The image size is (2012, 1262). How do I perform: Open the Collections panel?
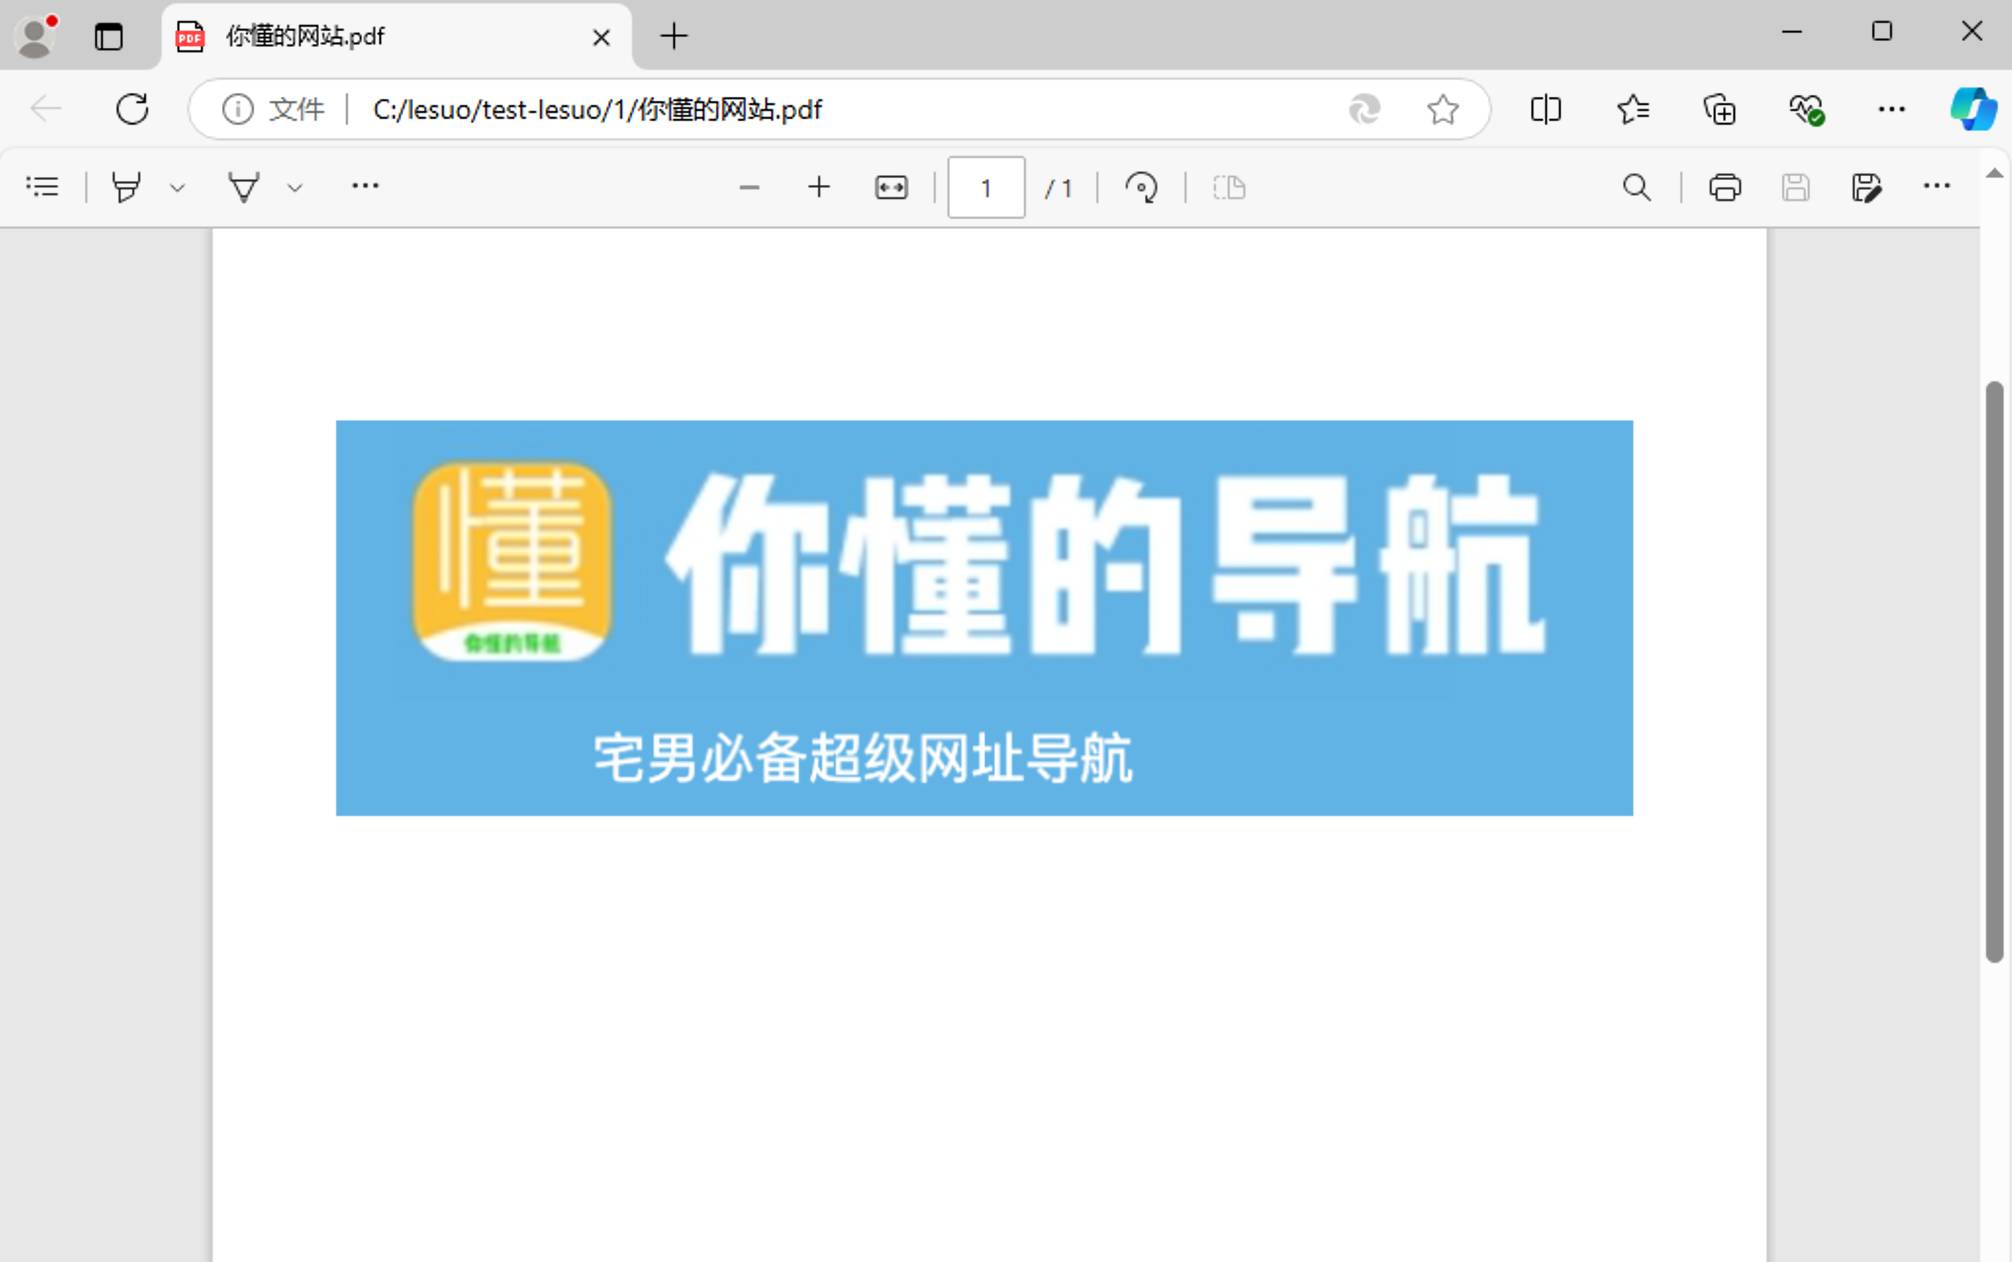click(1720, 109)
